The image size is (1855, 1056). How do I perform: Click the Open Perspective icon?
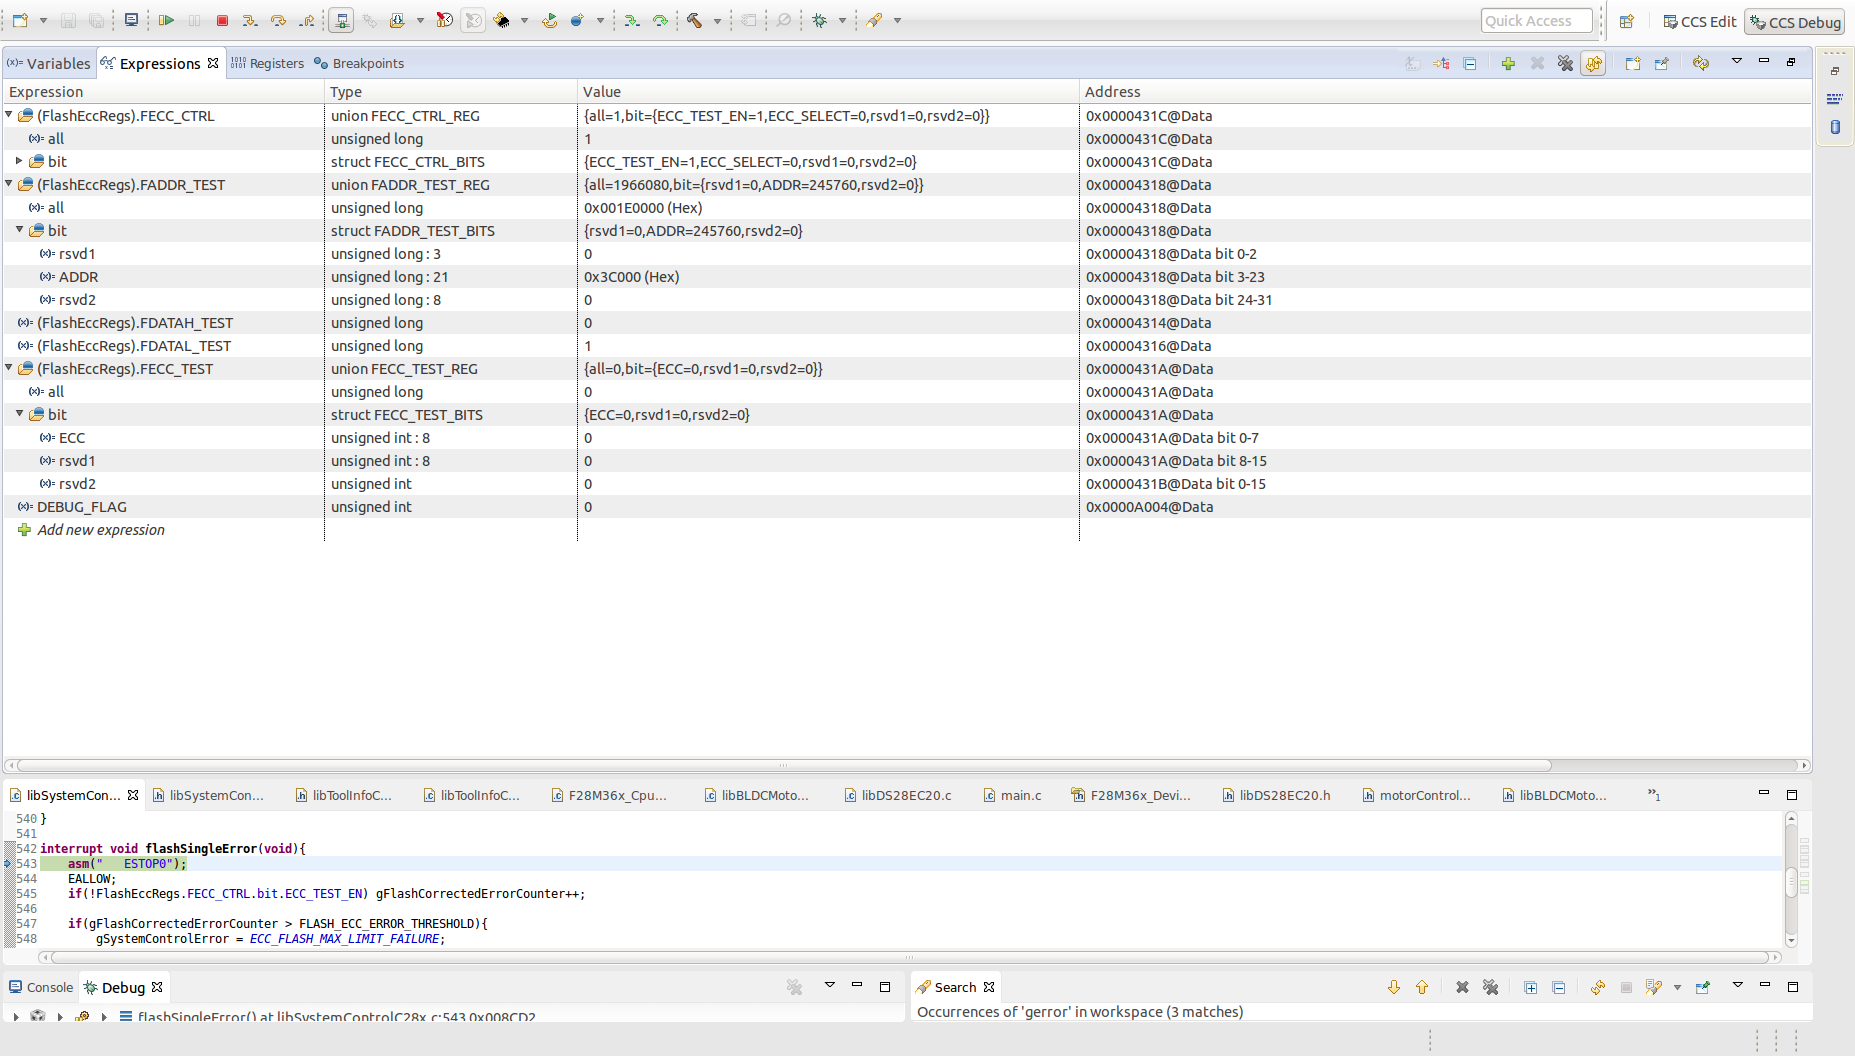click(x=1627, y=21)
